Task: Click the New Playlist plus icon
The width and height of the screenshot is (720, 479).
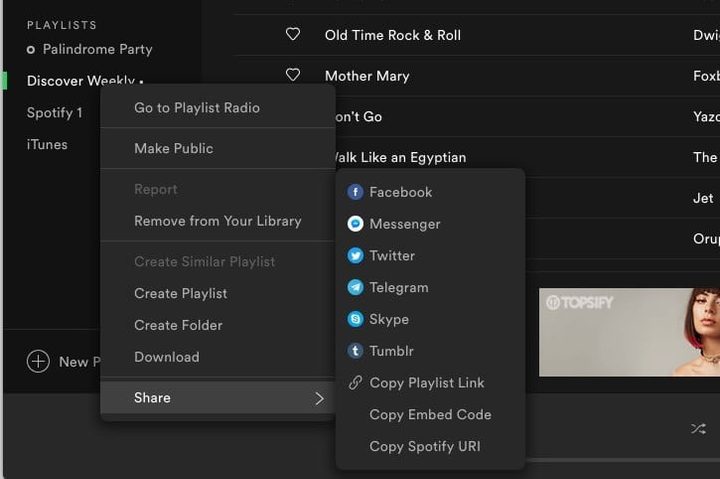Action: pos(38,362)
